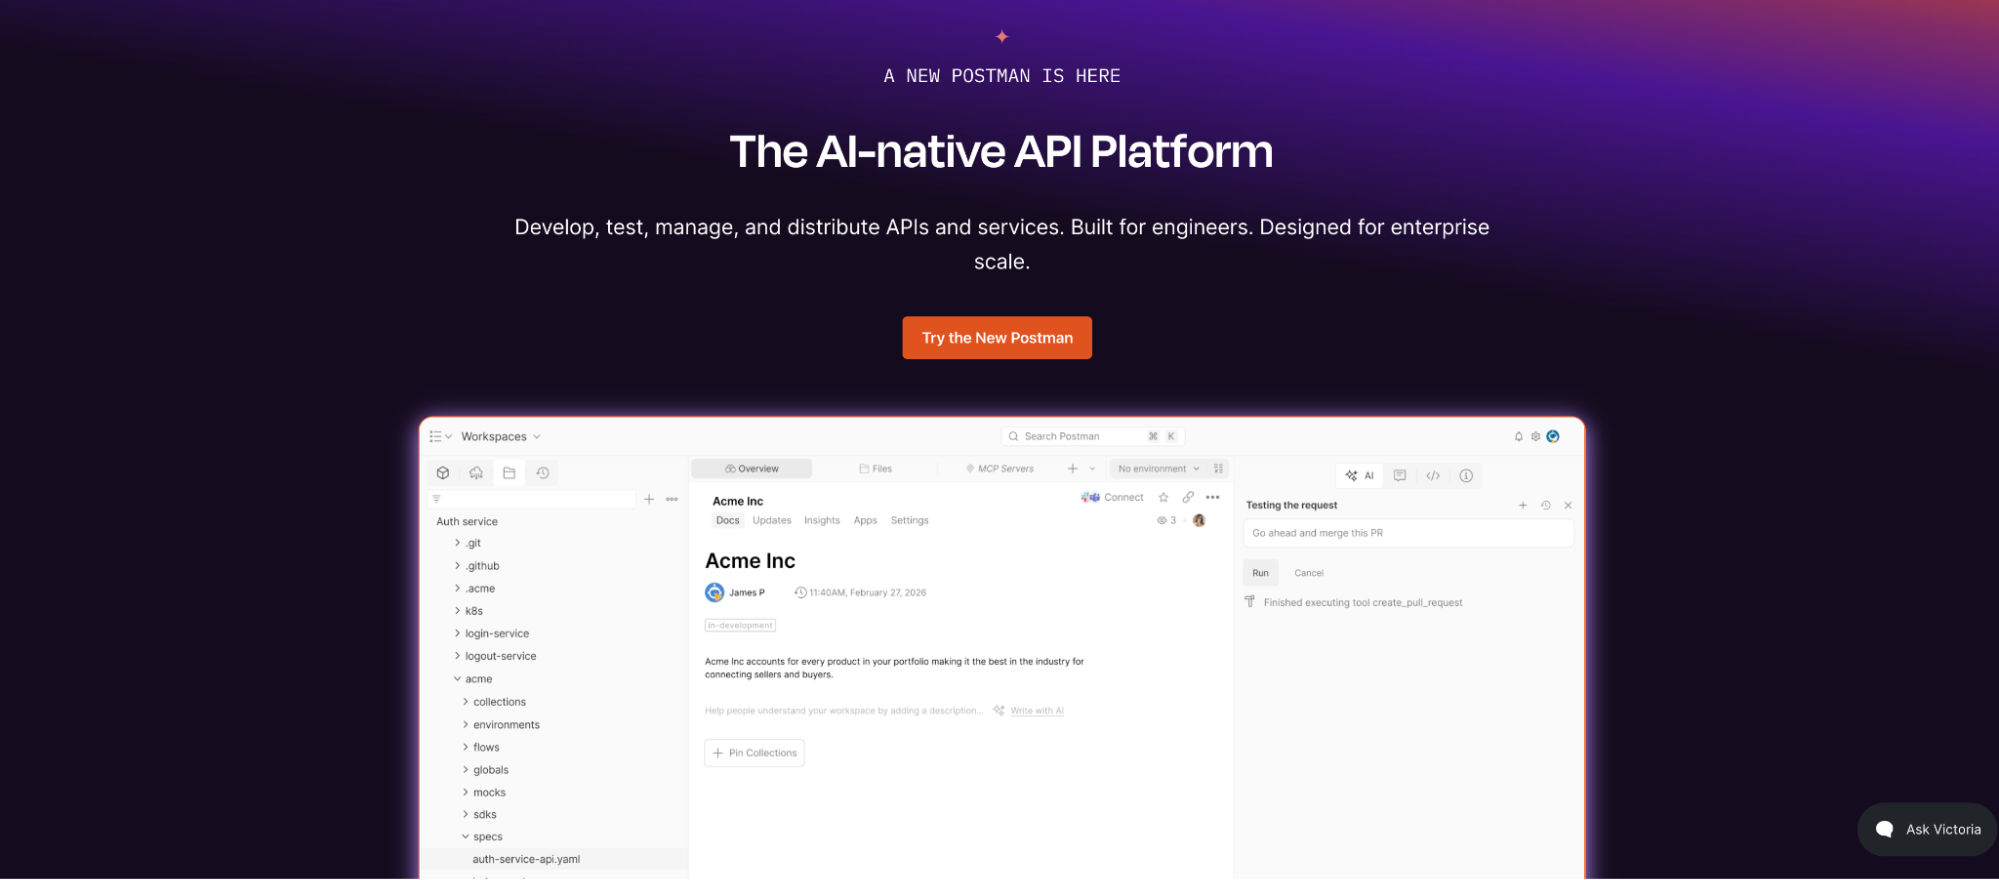
Task: Select the Auth service root item
Action: tap(467, 521)
